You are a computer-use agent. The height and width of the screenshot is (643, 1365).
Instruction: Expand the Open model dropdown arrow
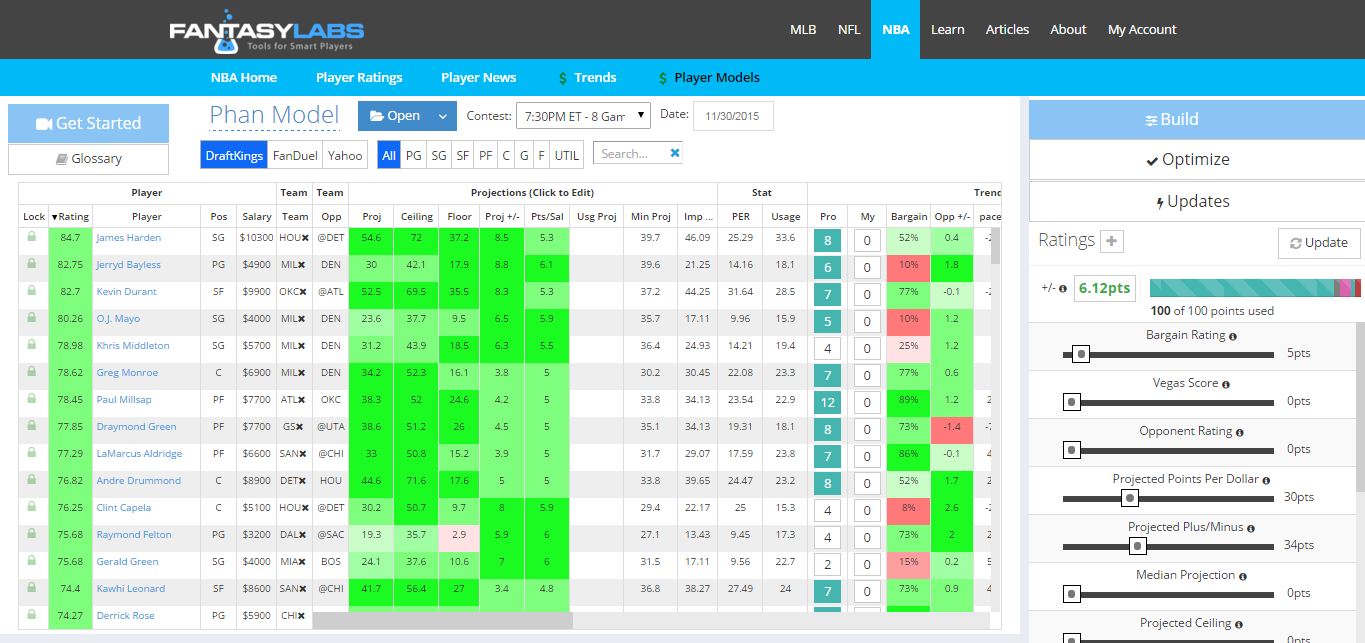click(443, 116)
